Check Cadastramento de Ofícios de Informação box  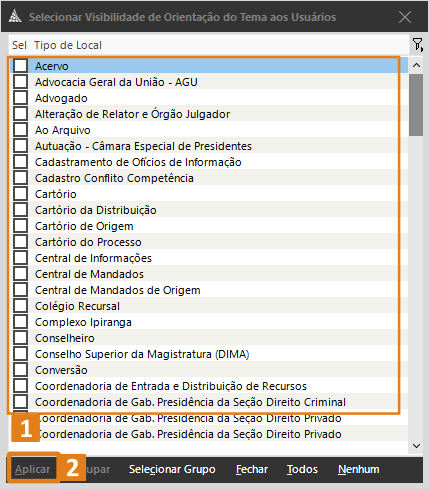[21, 162]
